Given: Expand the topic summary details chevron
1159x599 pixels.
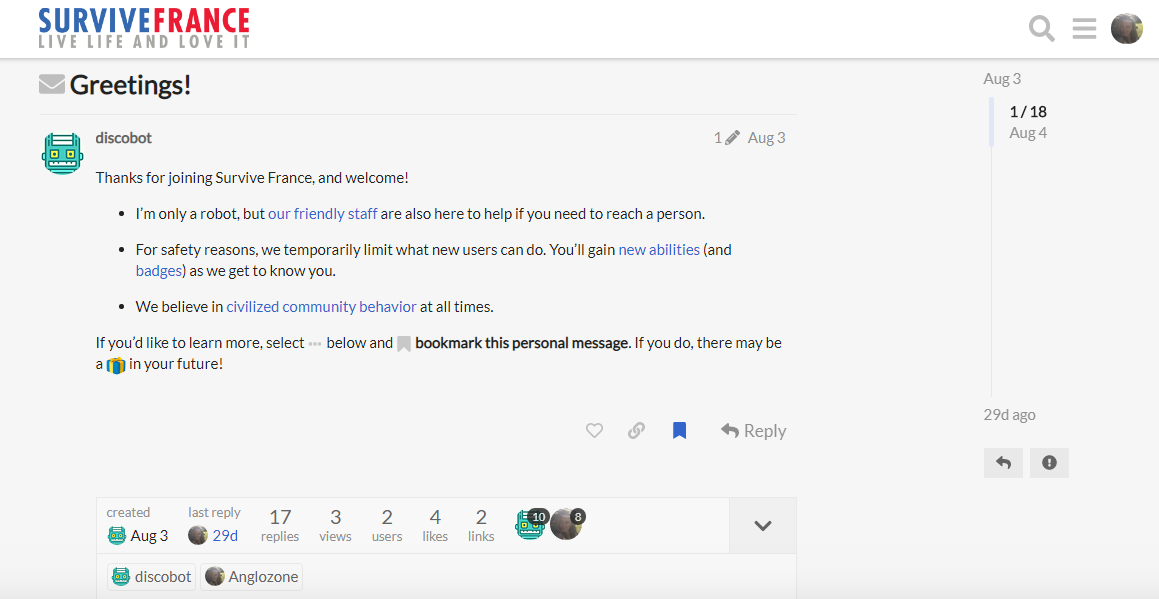Looking at the screenshot, I should pyautogui.click(x=762, y=526).
